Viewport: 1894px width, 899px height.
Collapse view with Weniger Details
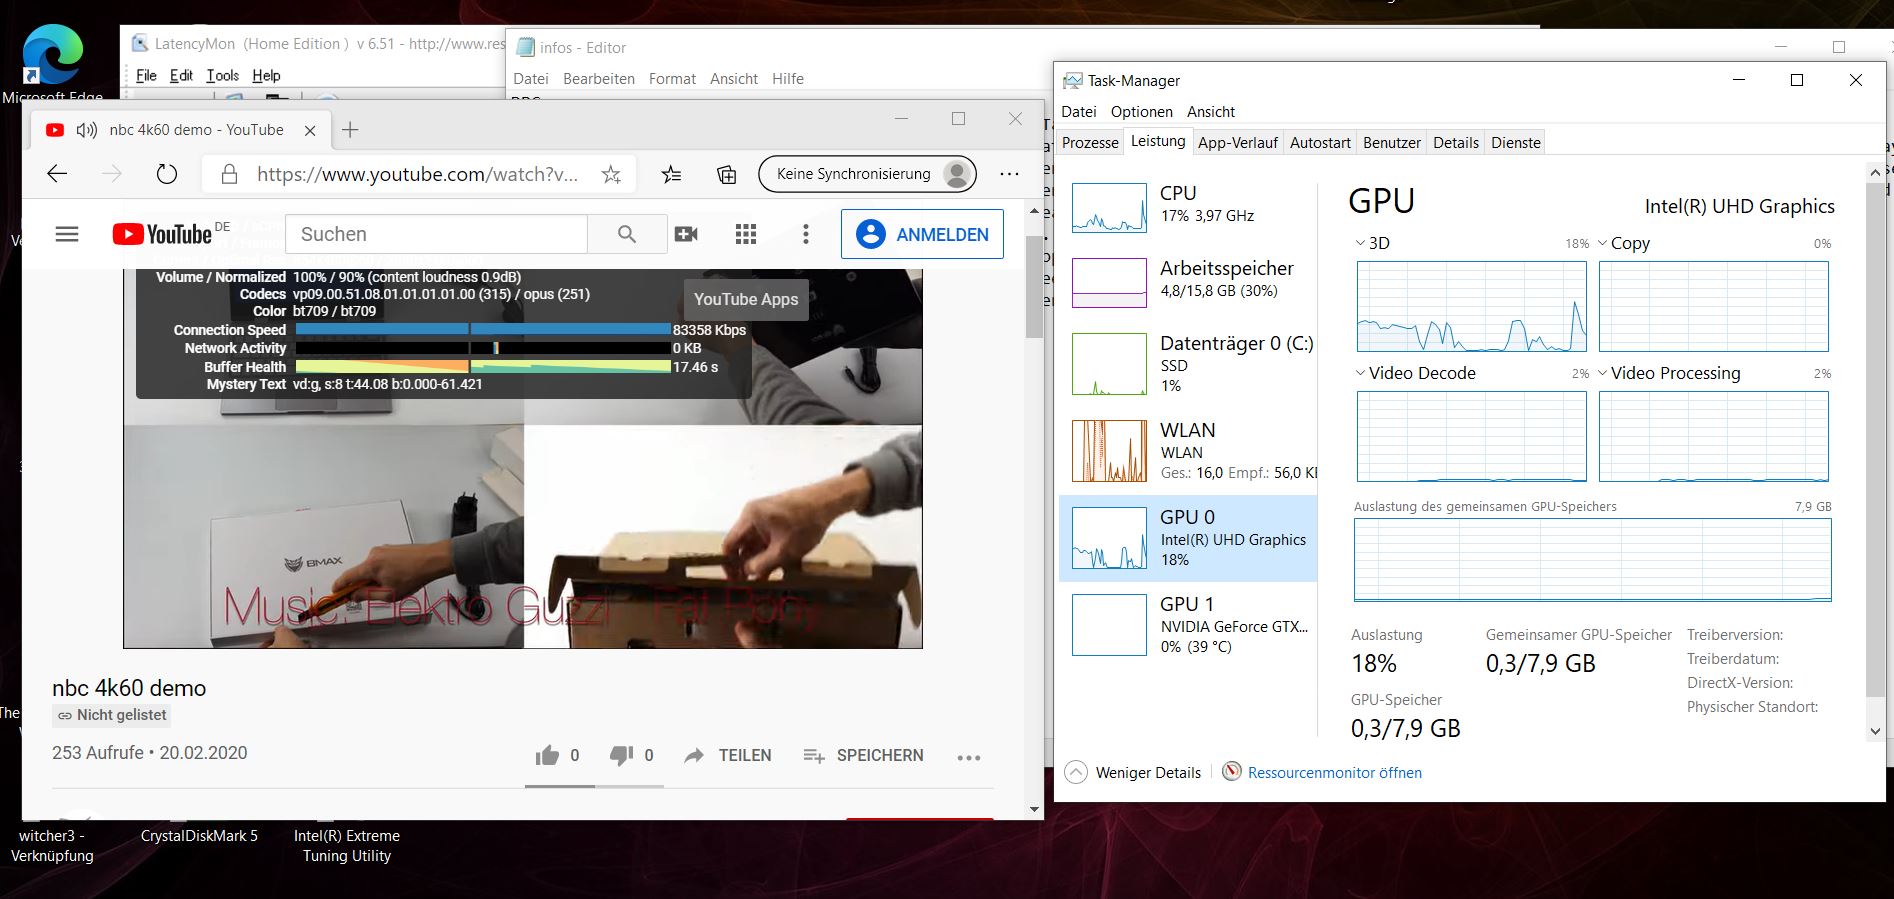pos(1133,773)
